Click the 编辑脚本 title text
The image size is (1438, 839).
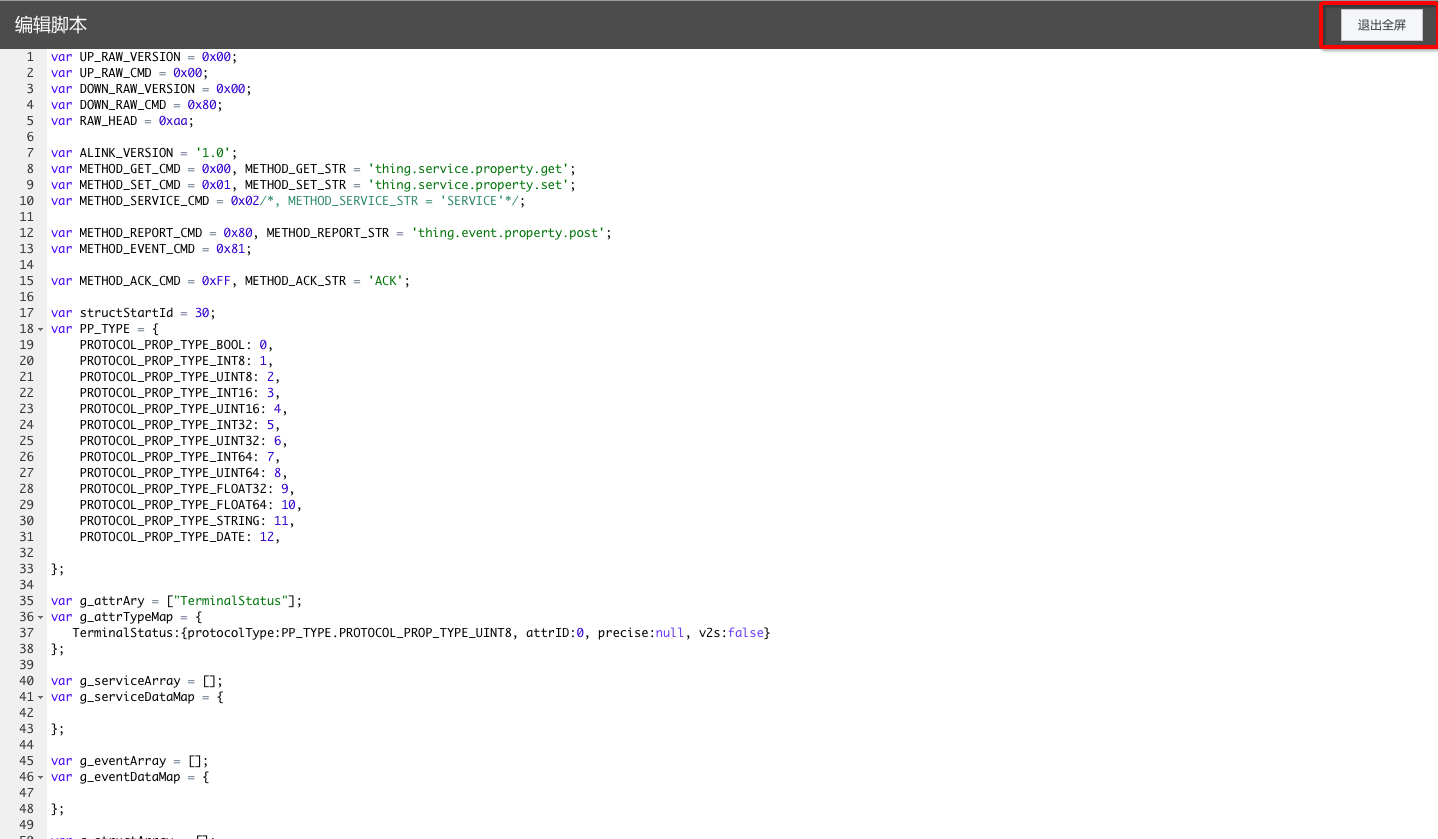pos(51,25)
